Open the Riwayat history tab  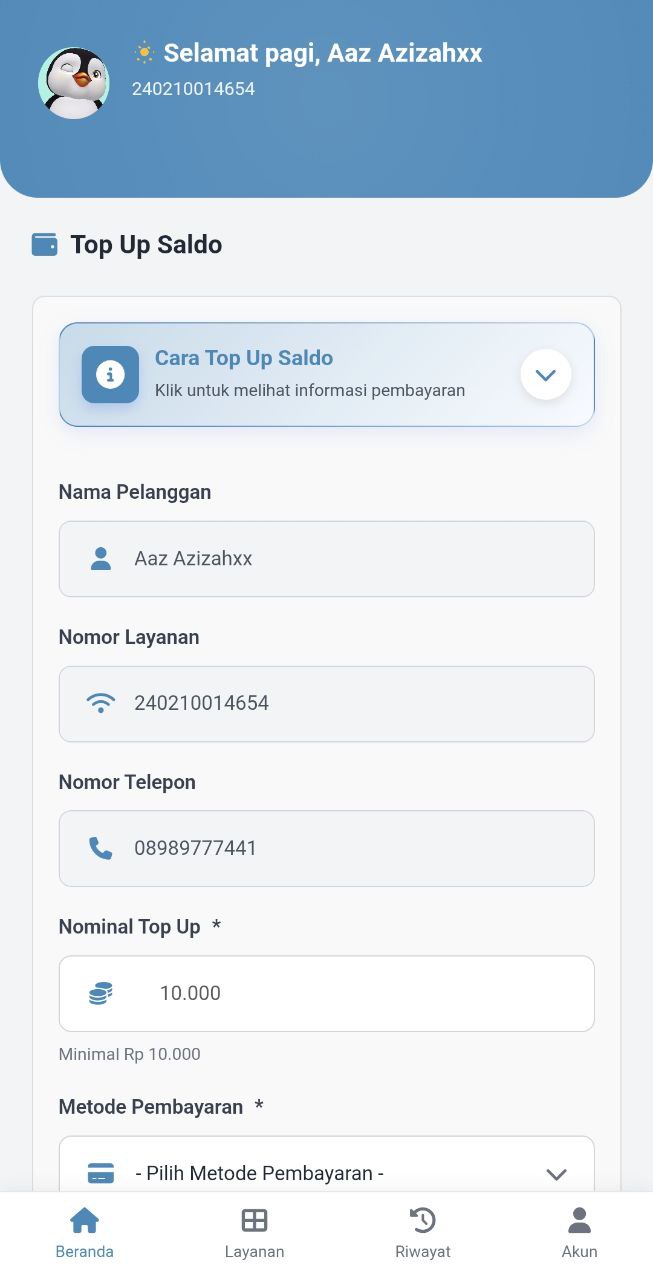(423, 1232)
